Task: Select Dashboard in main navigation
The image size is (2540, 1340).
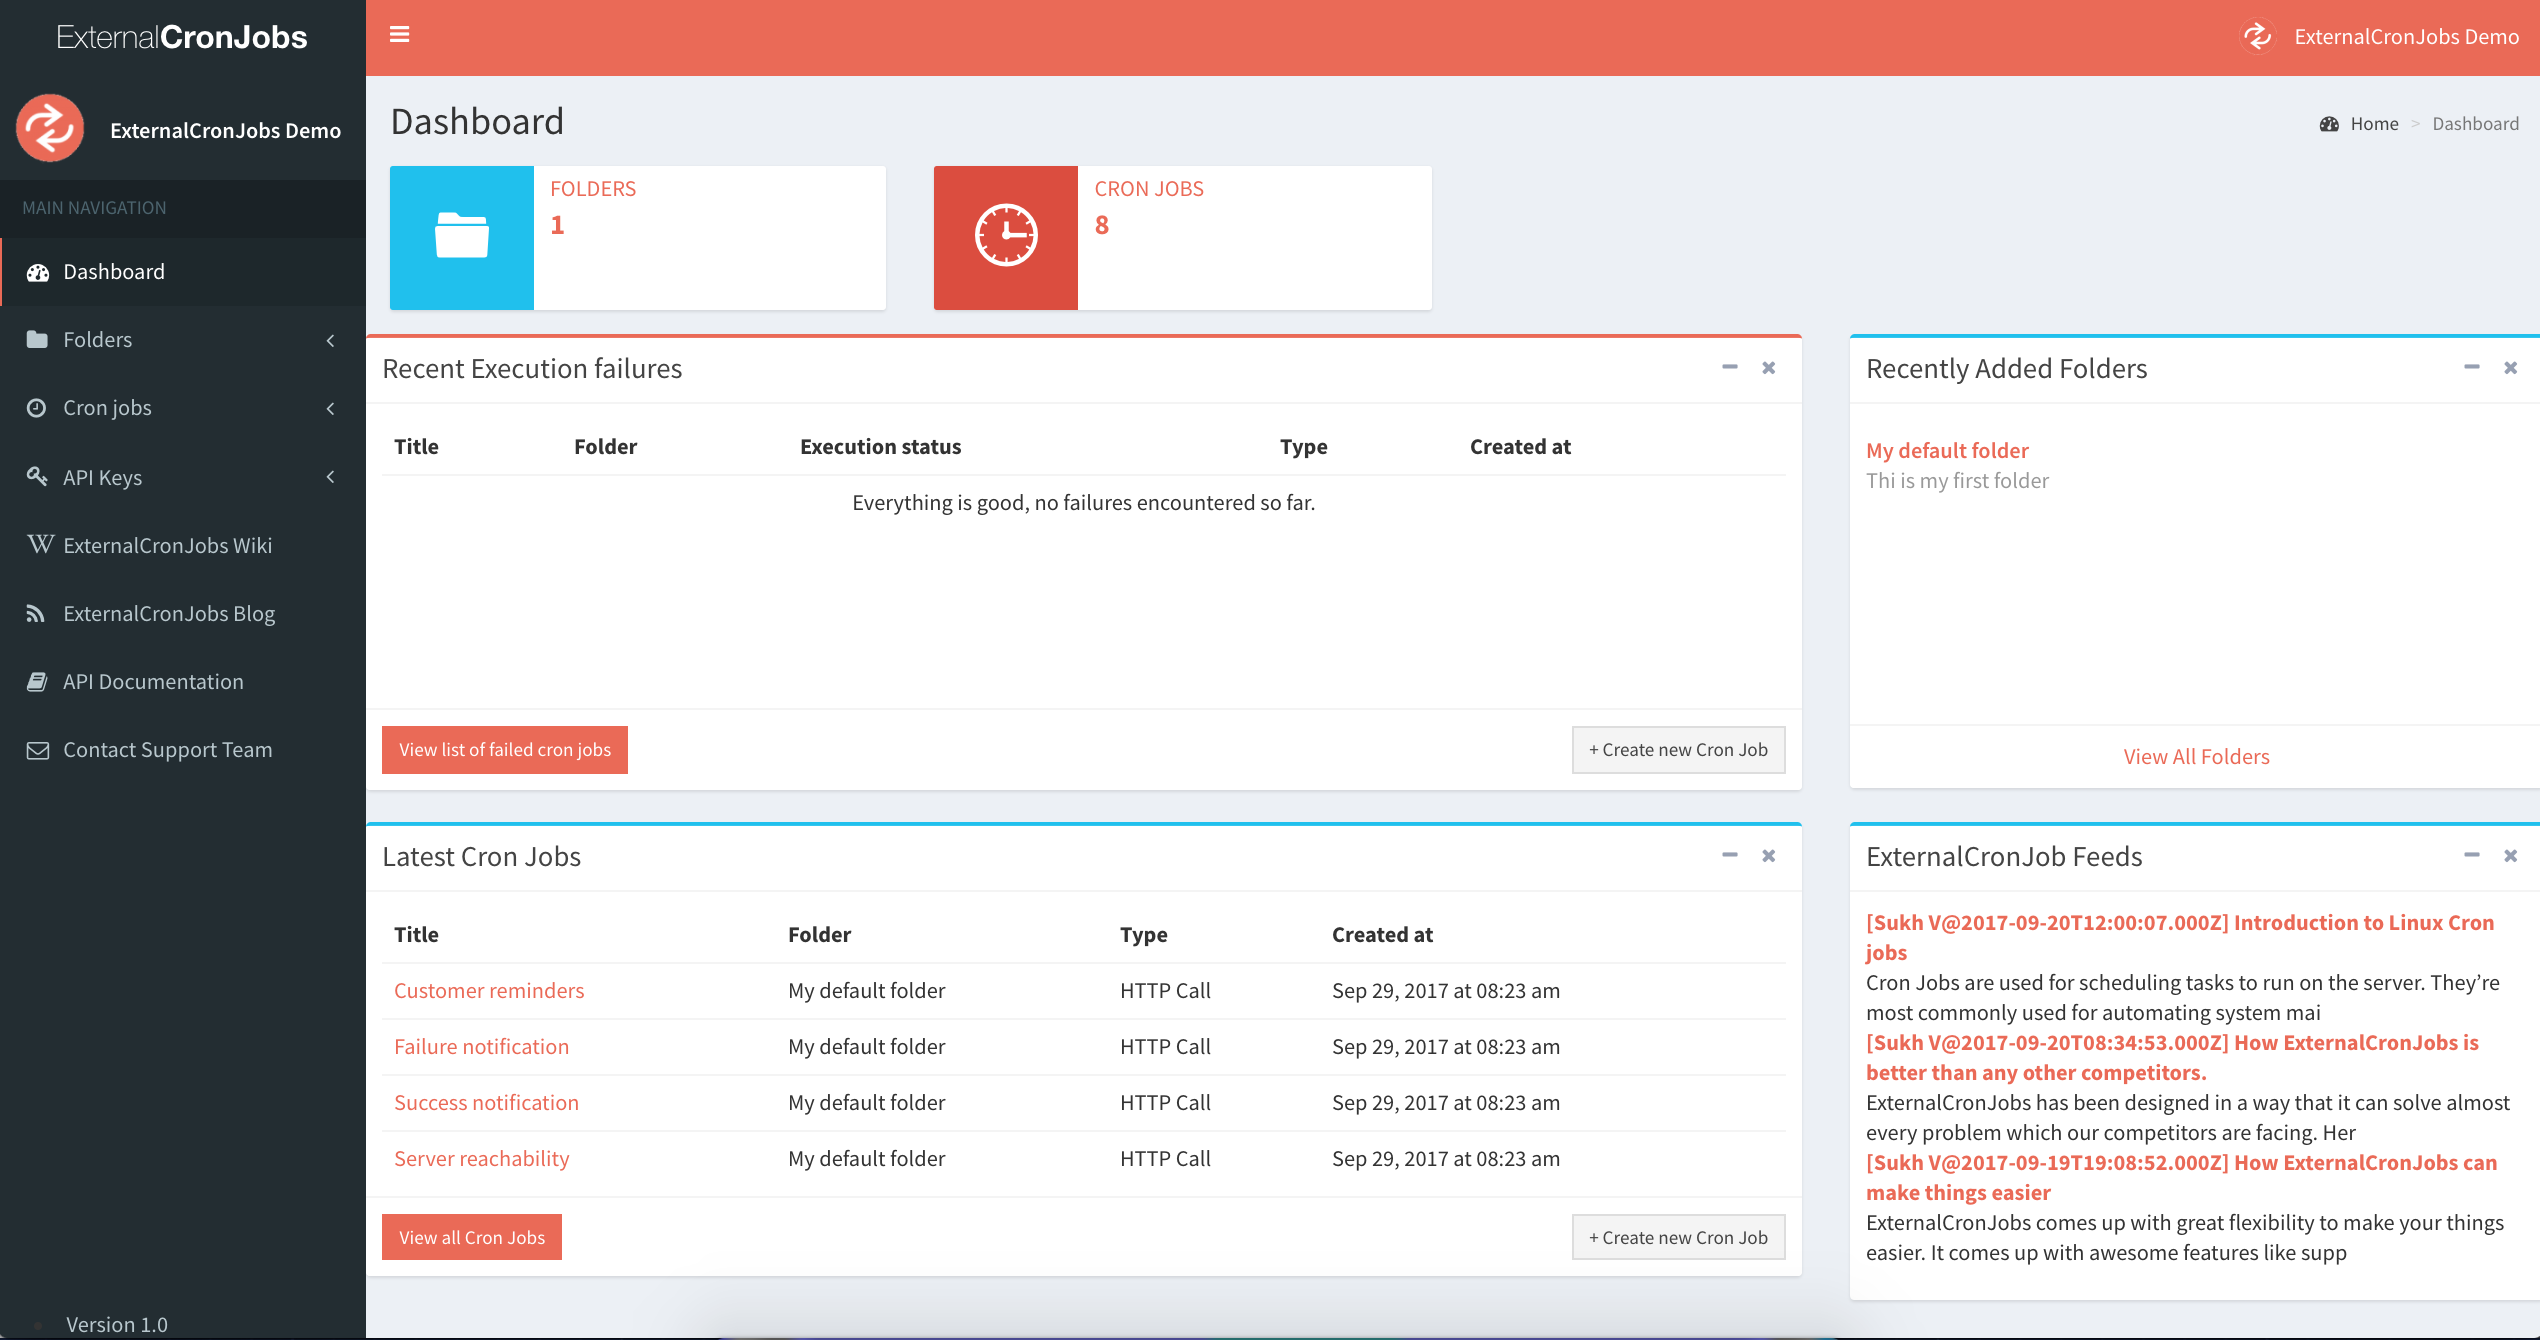Action: [113, 272]
